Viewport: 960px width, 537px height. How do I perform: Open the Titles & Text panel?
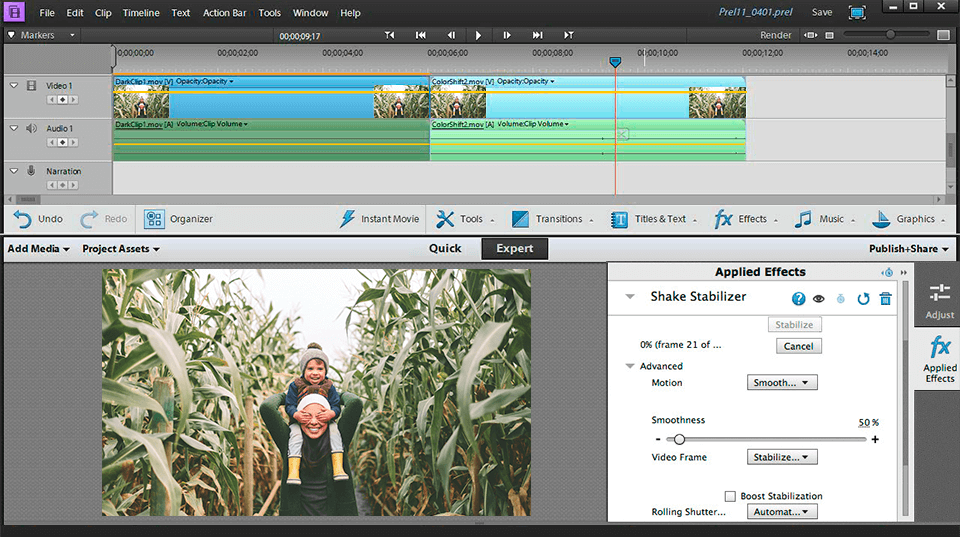(x=654, y=219)
